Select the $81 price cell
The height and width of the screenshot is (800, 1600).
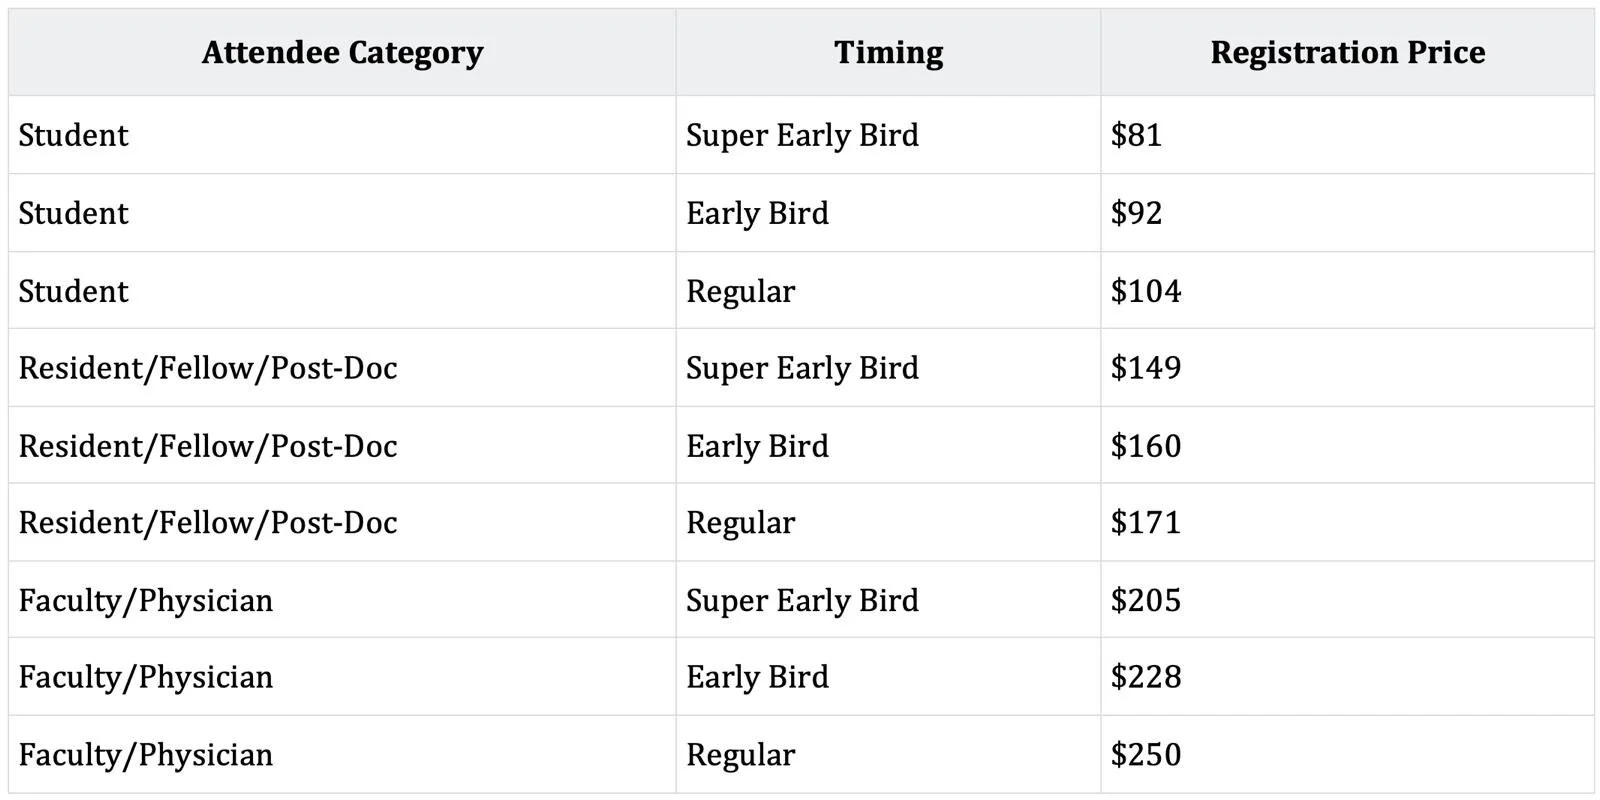pos(1136,135)
